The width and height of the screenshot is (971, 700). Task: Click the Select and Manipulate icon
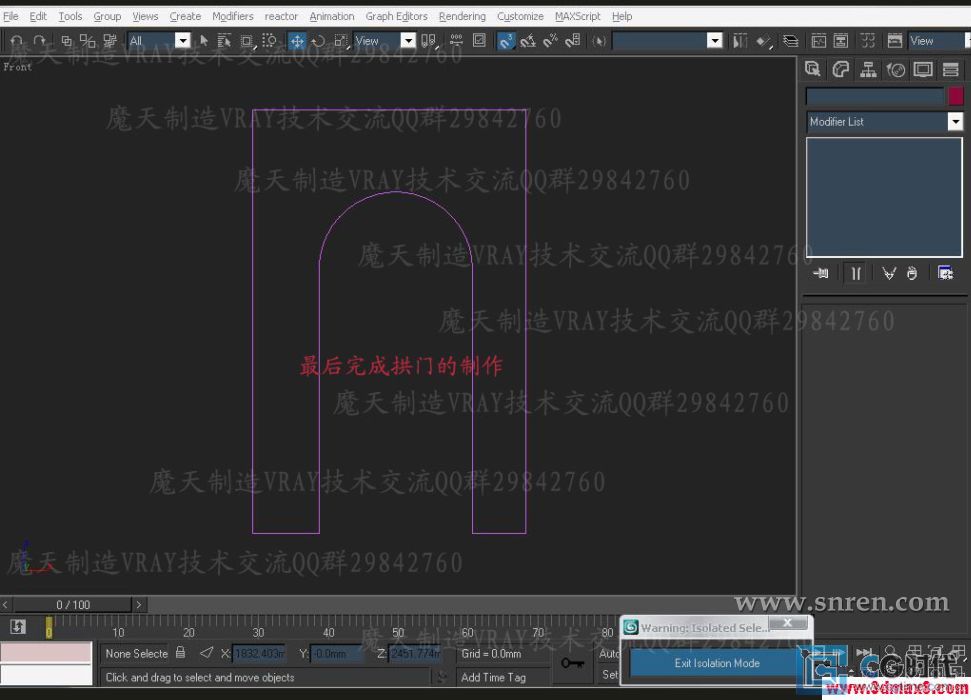[x=456, y=41]
